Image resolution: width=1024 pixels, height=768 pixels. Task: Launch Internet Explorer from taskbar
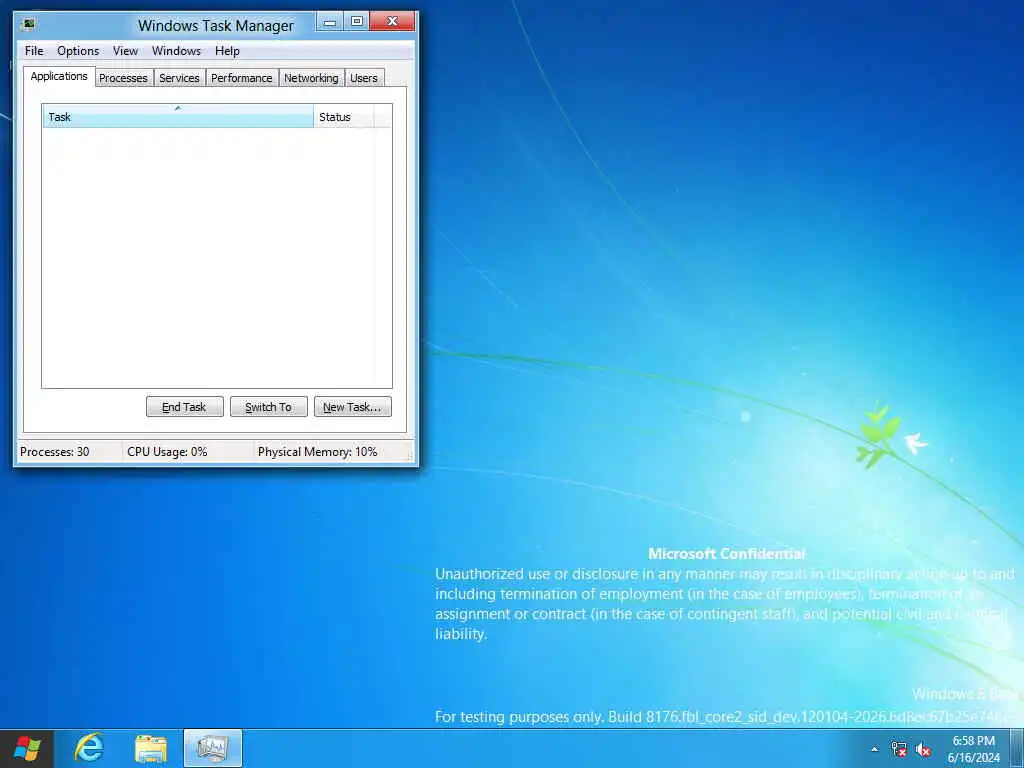[x=89, y=748]
